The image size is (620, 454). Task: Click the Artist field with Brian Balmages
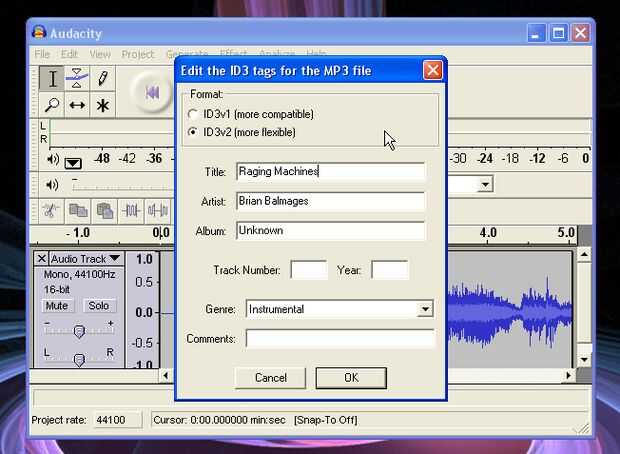(330, 201)
